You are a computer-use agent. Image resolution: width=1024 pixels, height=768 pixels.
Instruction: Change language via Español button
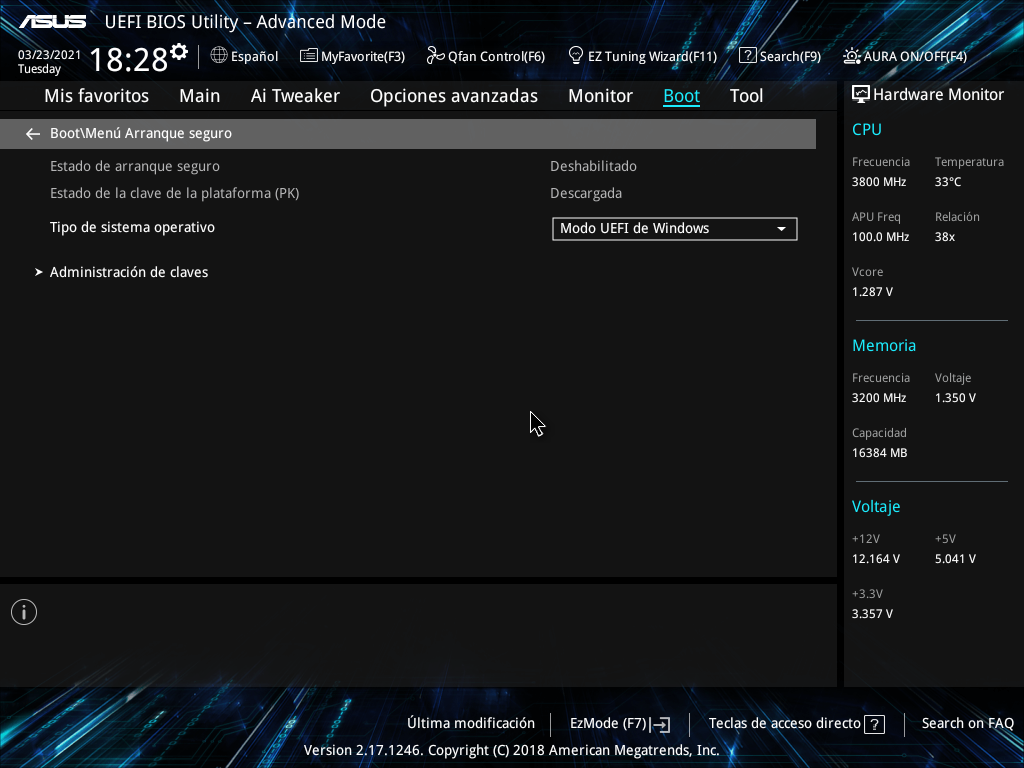pos(244,56)
